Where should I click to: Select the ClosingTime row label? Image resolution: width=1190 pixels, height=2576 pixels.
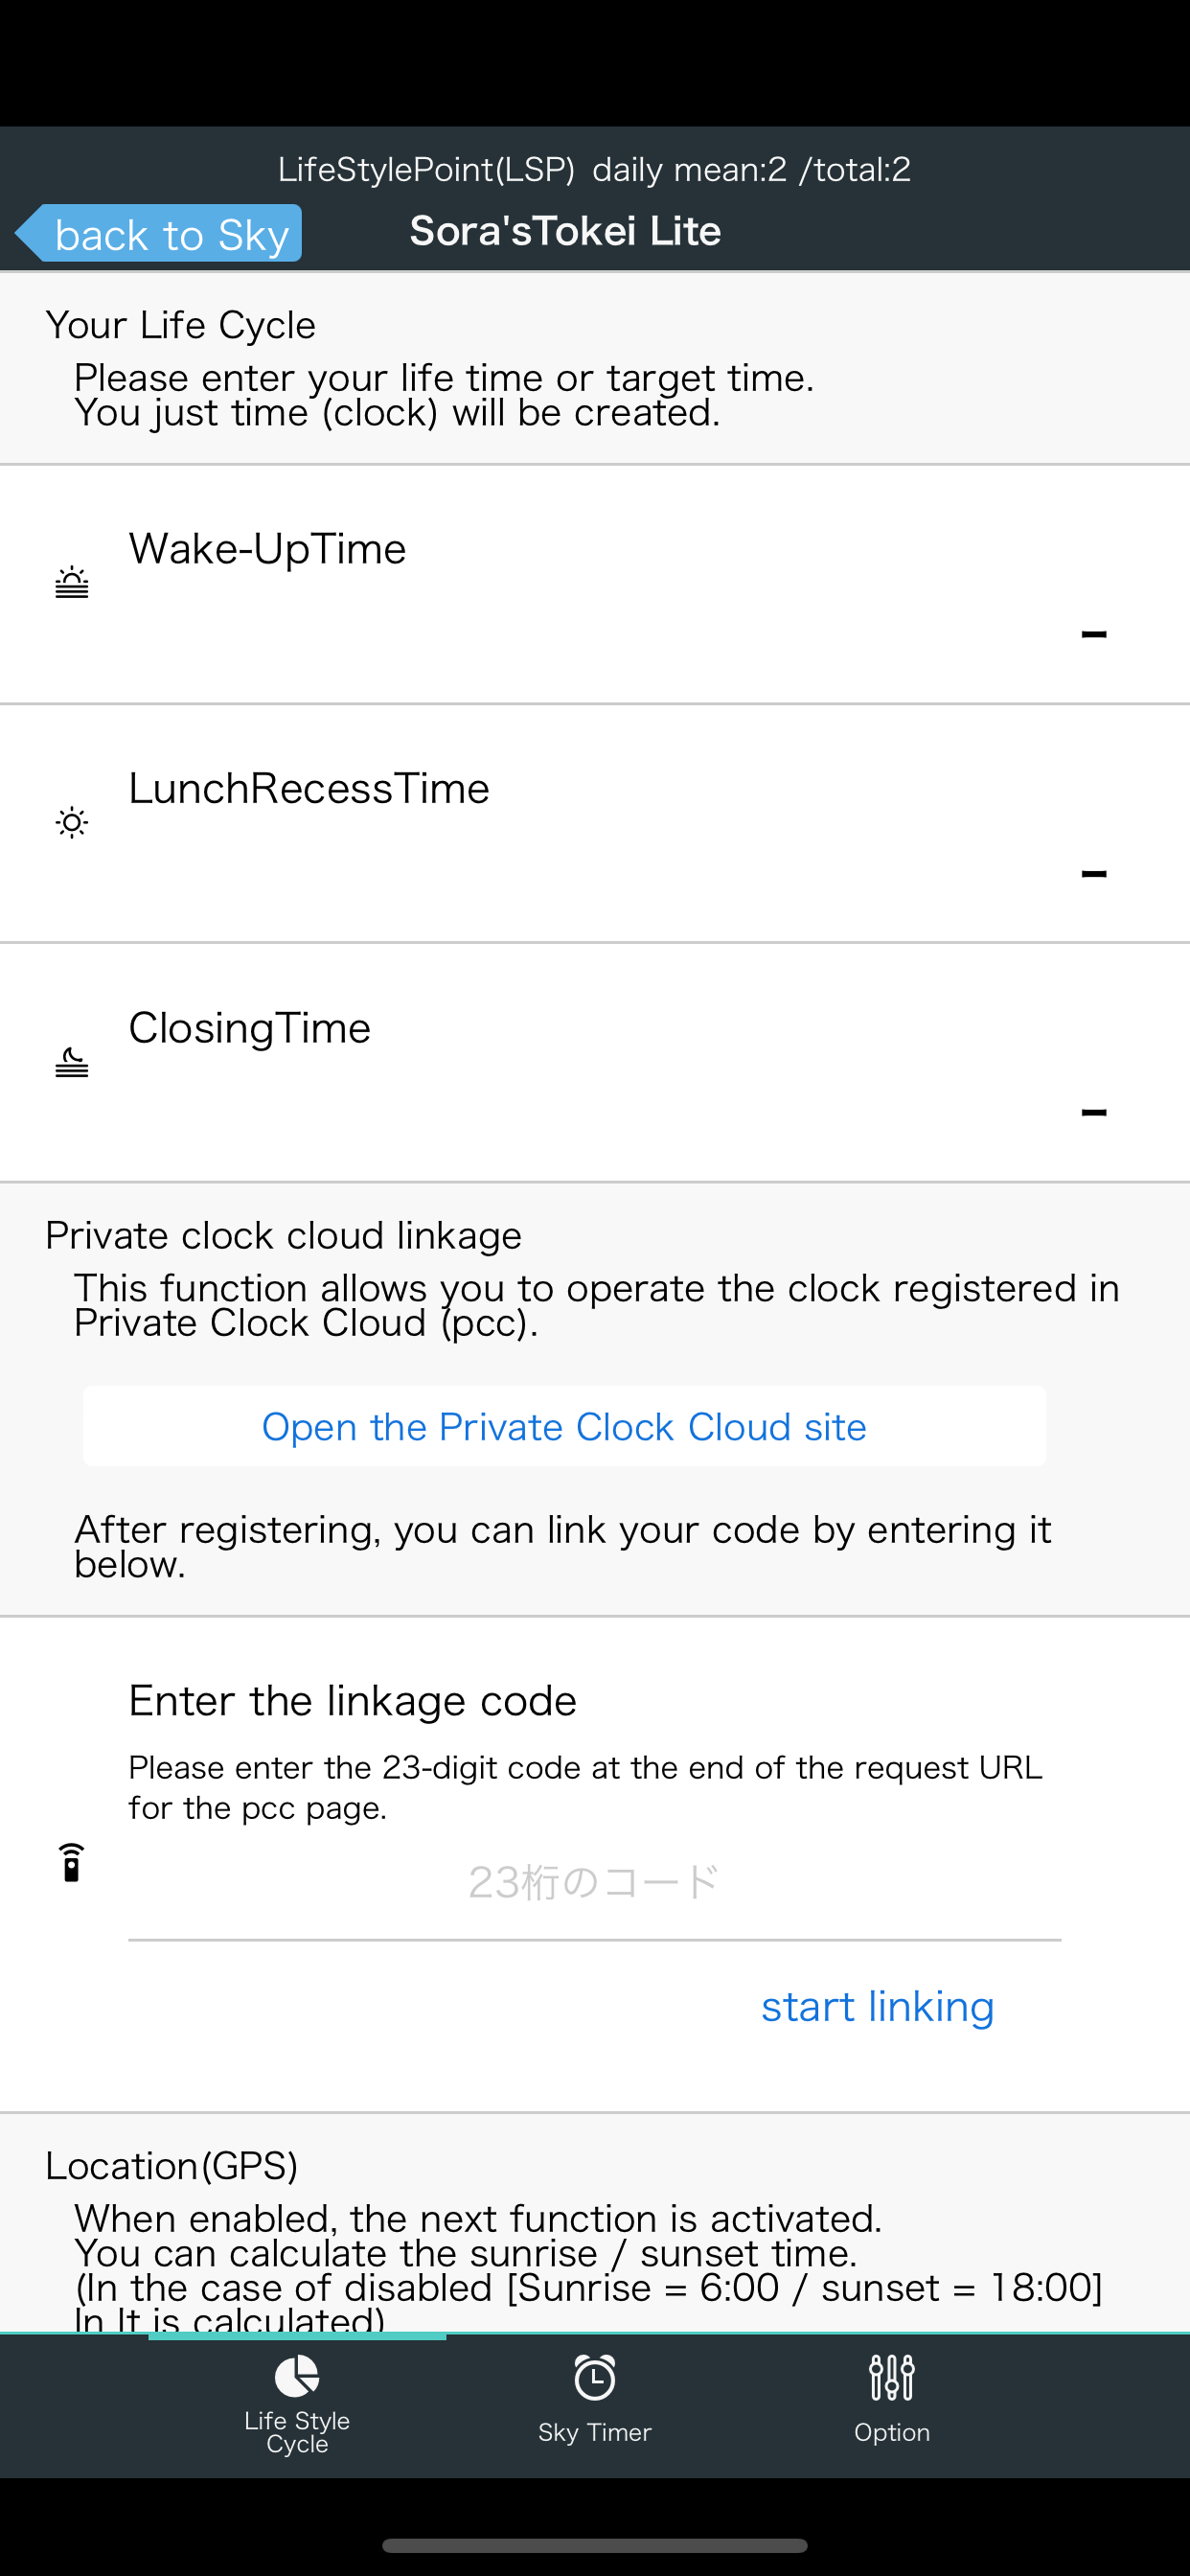coord(250,1027)
